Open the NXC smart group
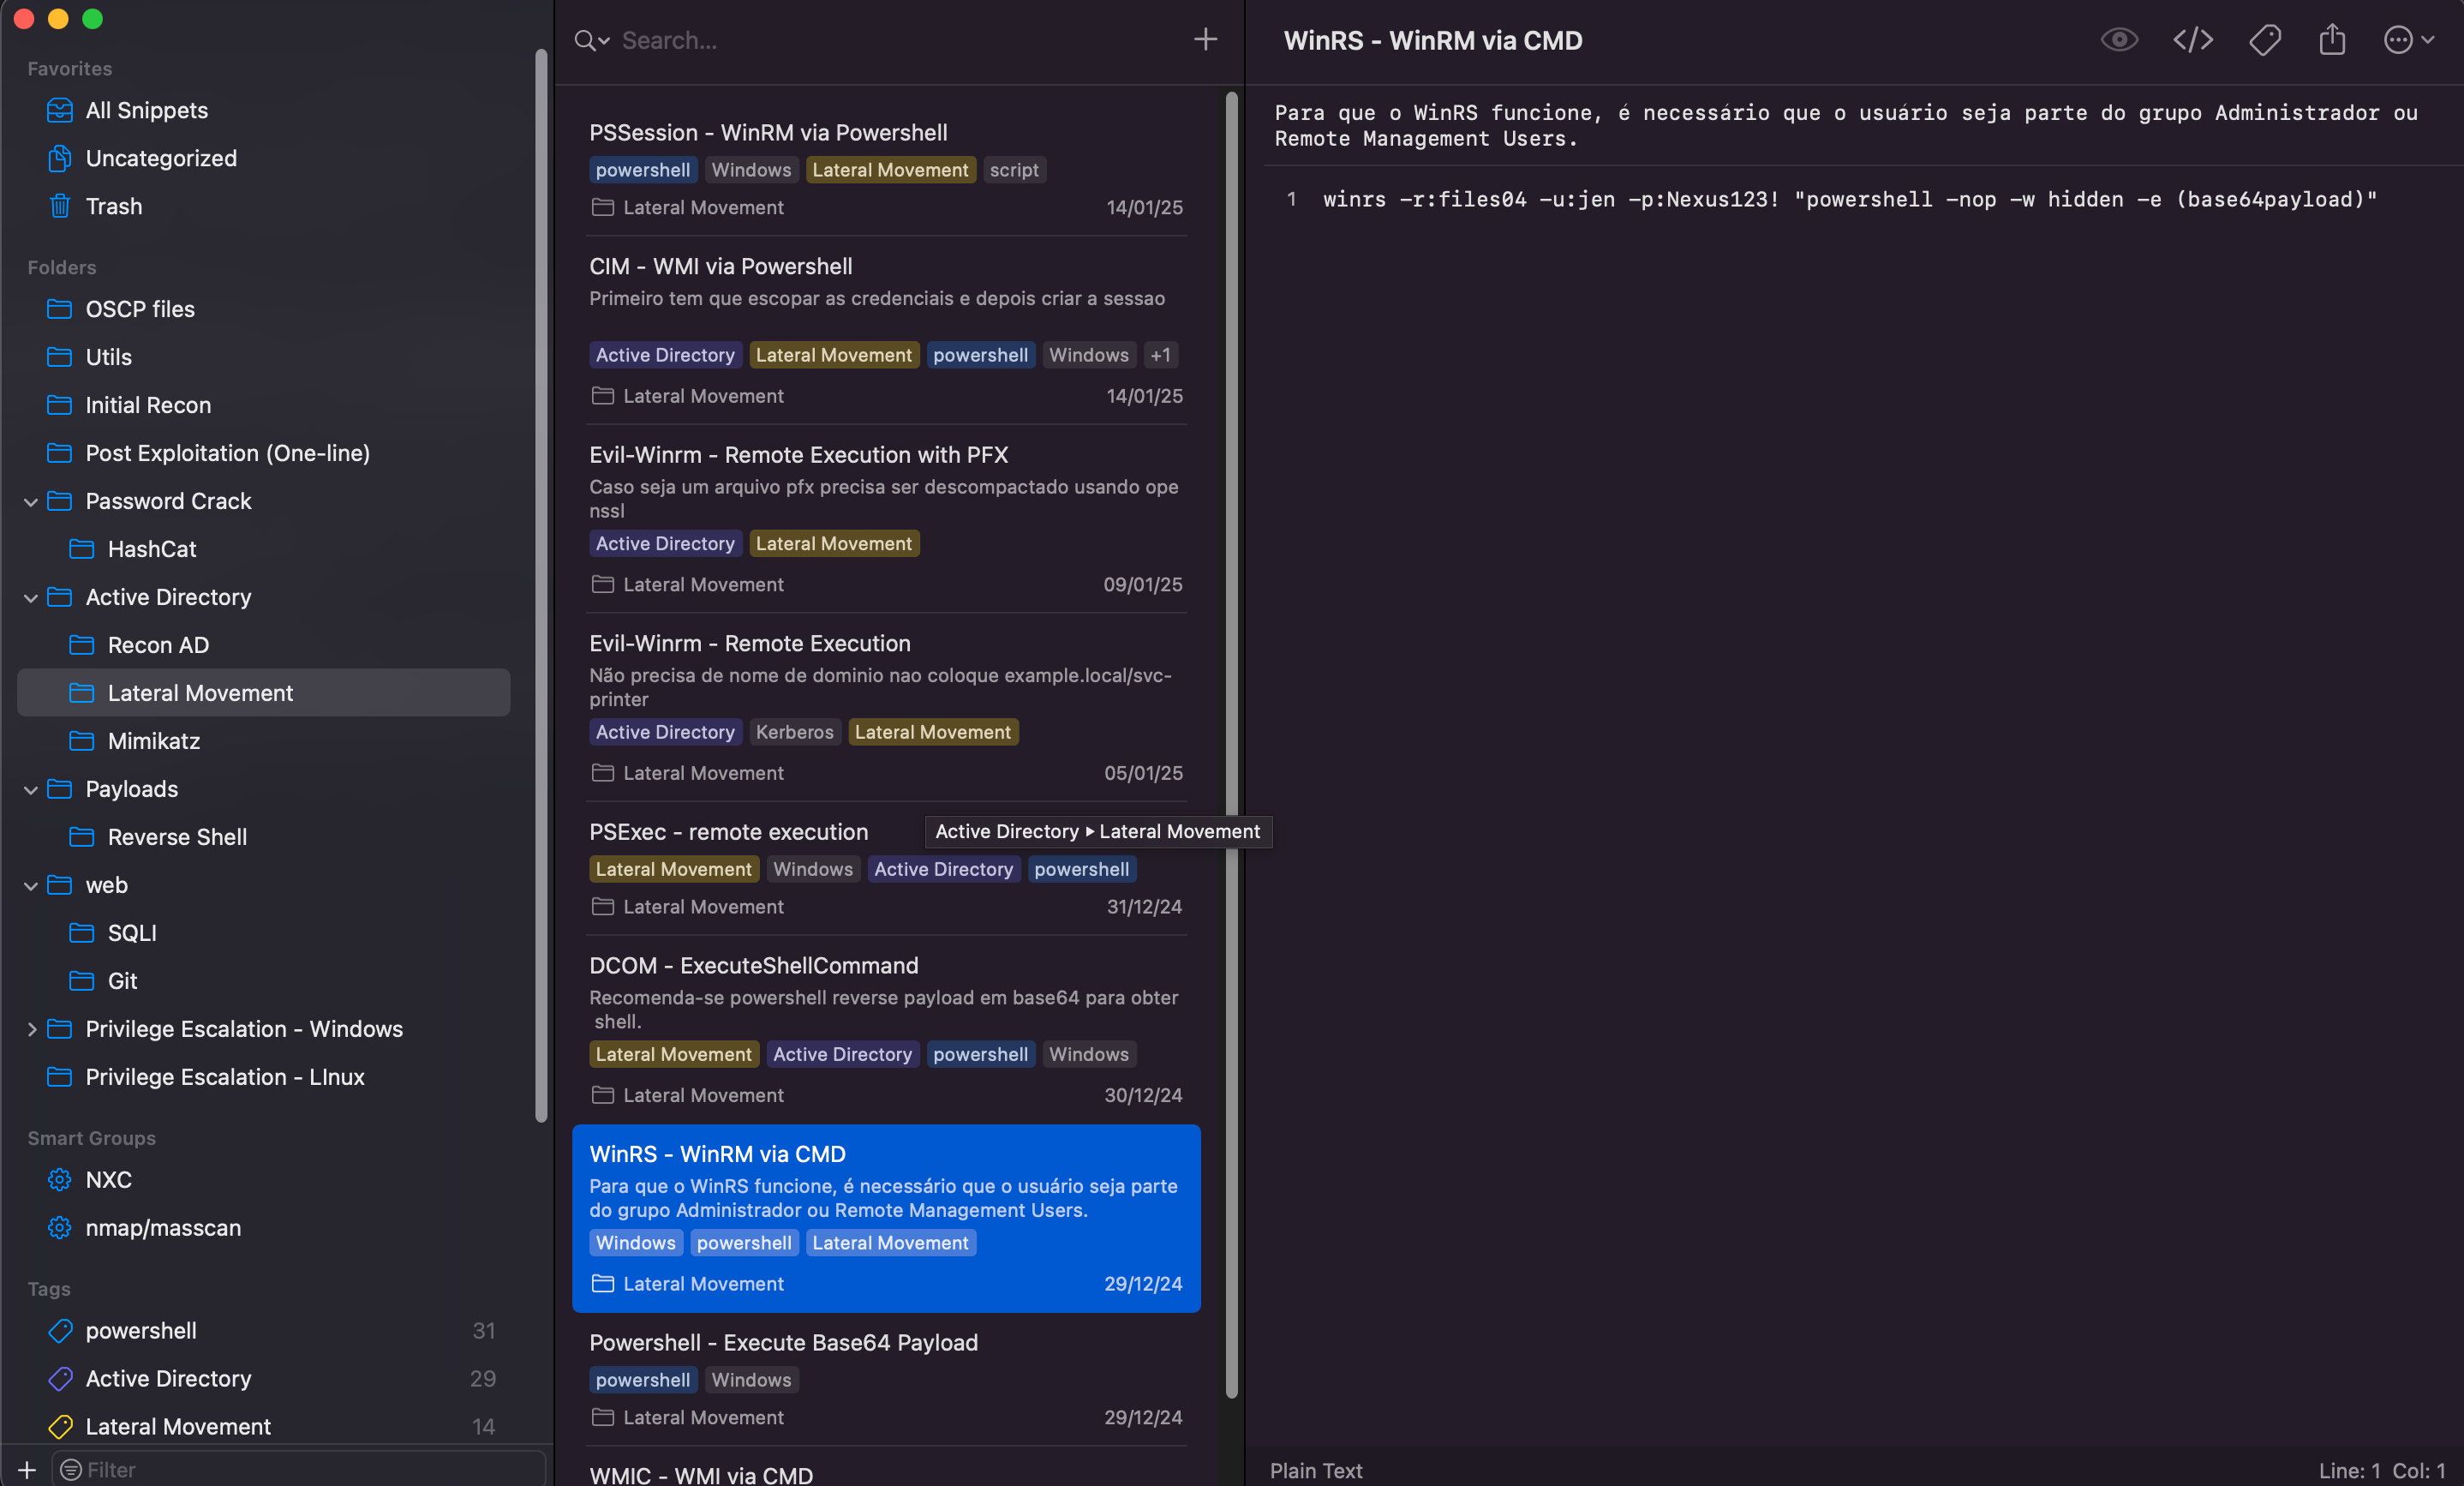2464x1486 pixels. click(x=108, y=1179)
